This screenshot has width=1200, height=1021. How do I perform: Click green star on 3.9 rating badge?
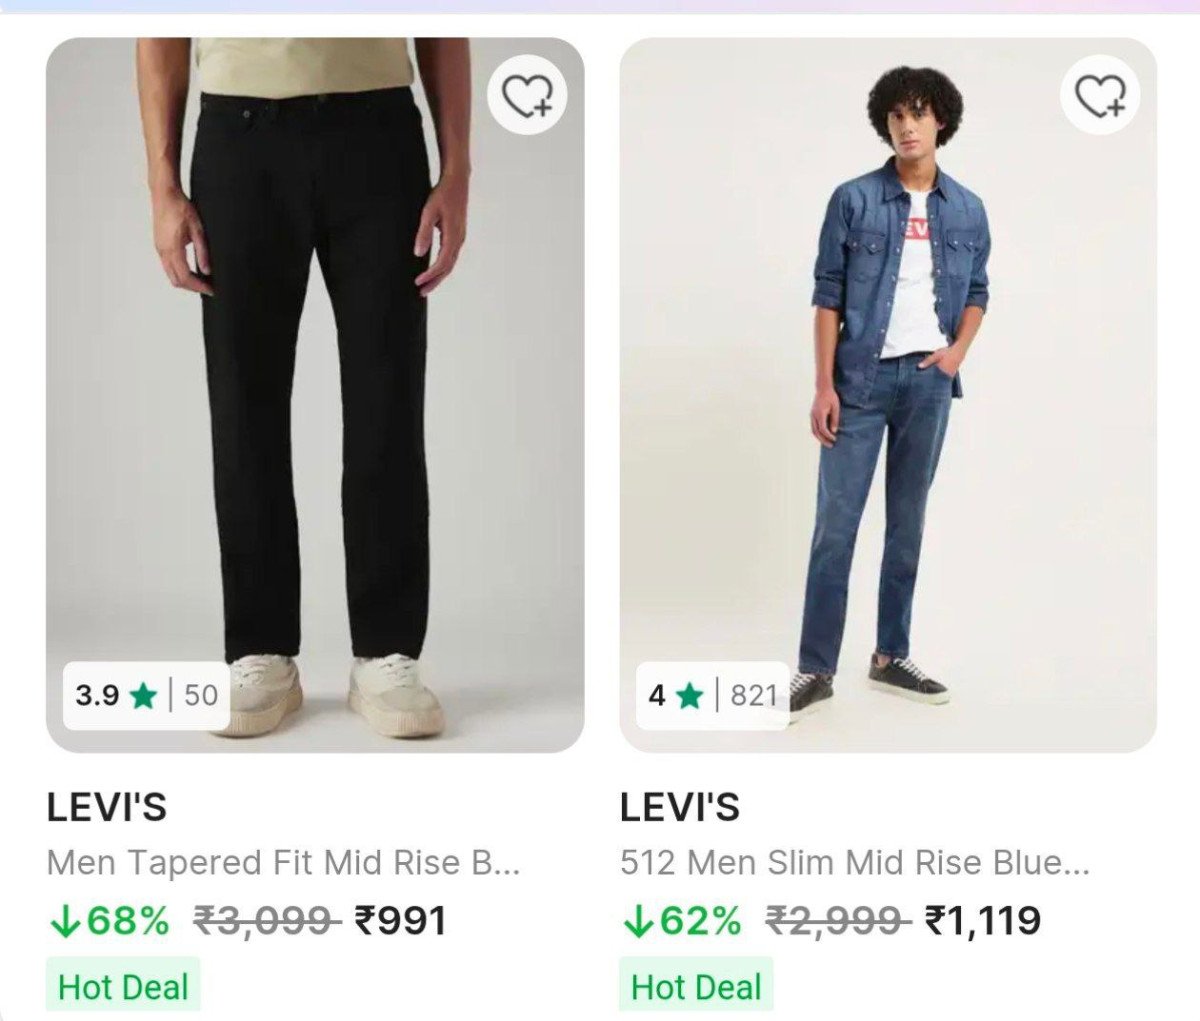point(143,695)
